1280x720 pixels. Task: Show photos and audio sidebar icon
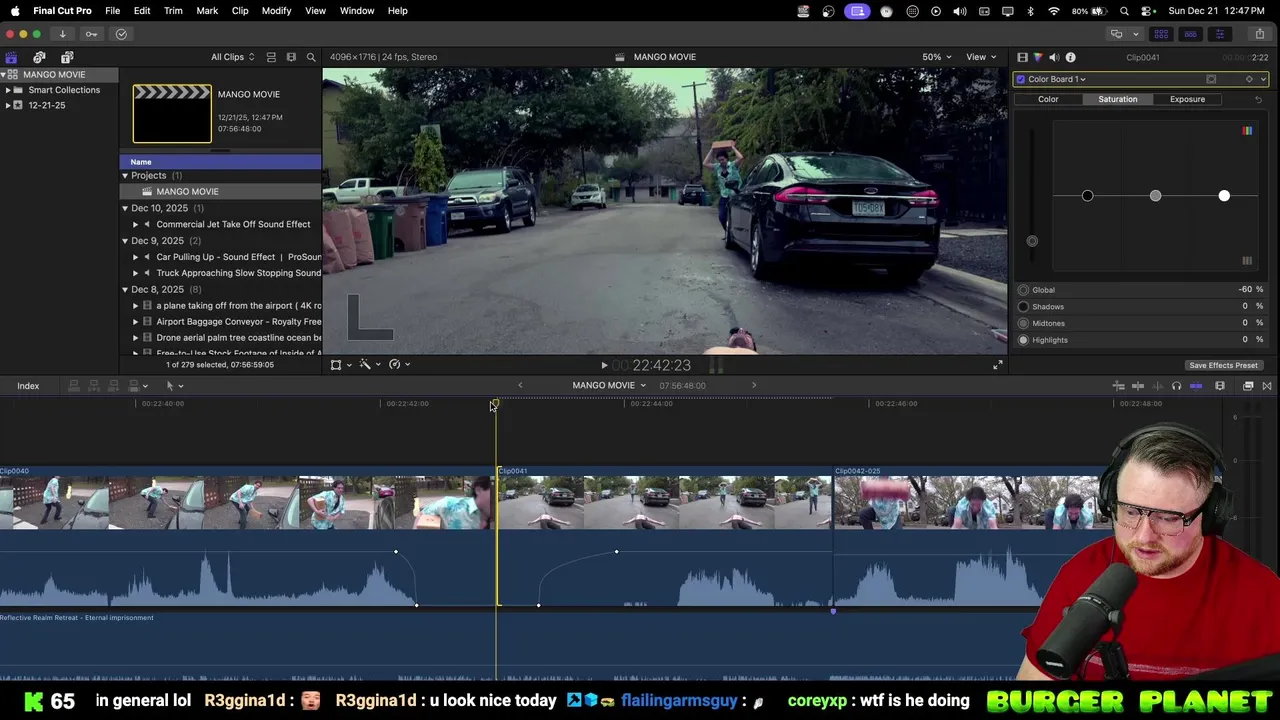pos(39,57)
